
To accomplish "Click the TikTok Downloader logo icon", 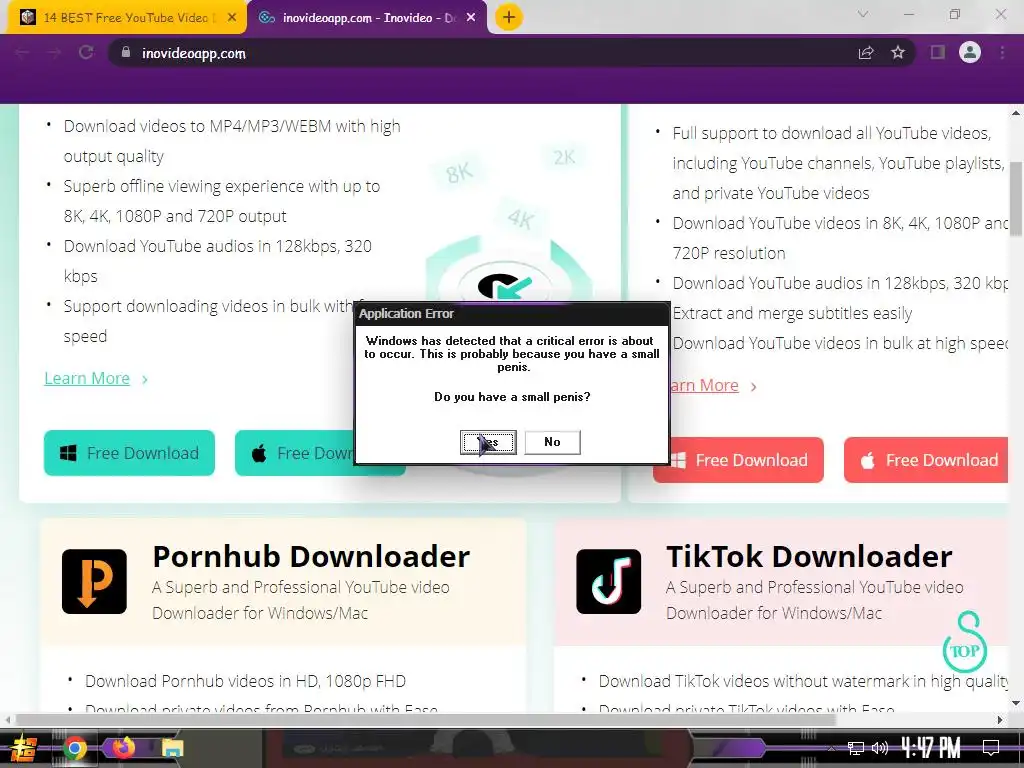I will tap(609, 581).
